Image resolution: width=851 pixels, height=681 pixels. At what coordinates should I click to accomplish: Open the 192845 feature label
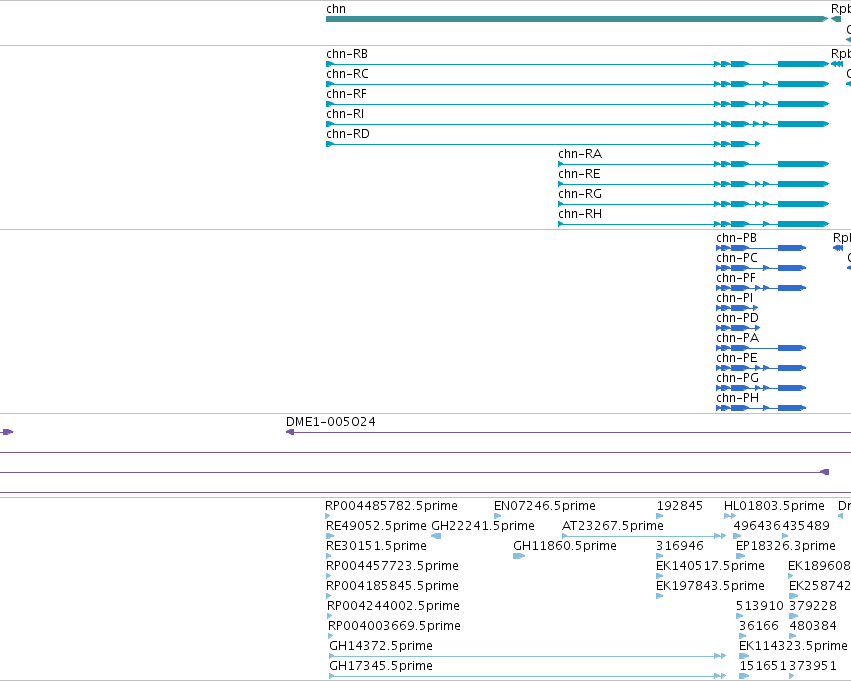pos(679,506)
